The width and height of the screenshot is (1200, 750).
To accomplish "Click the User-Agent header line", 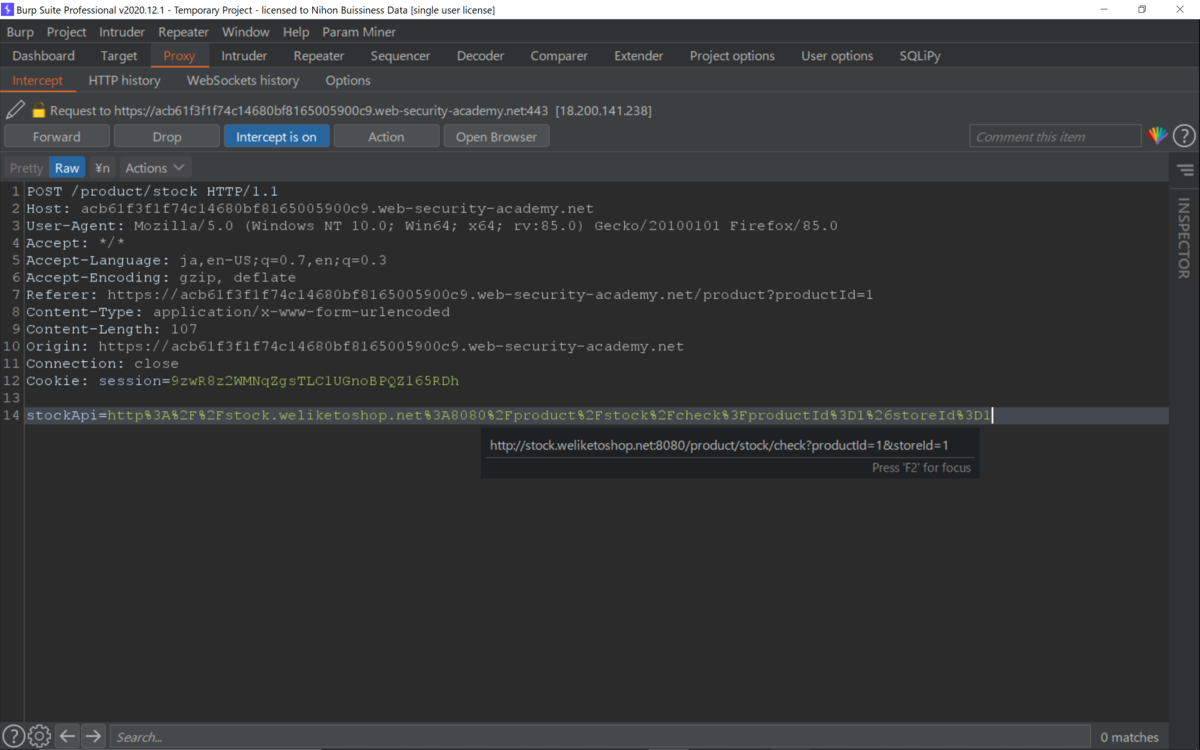I will [x=432, y=226].
